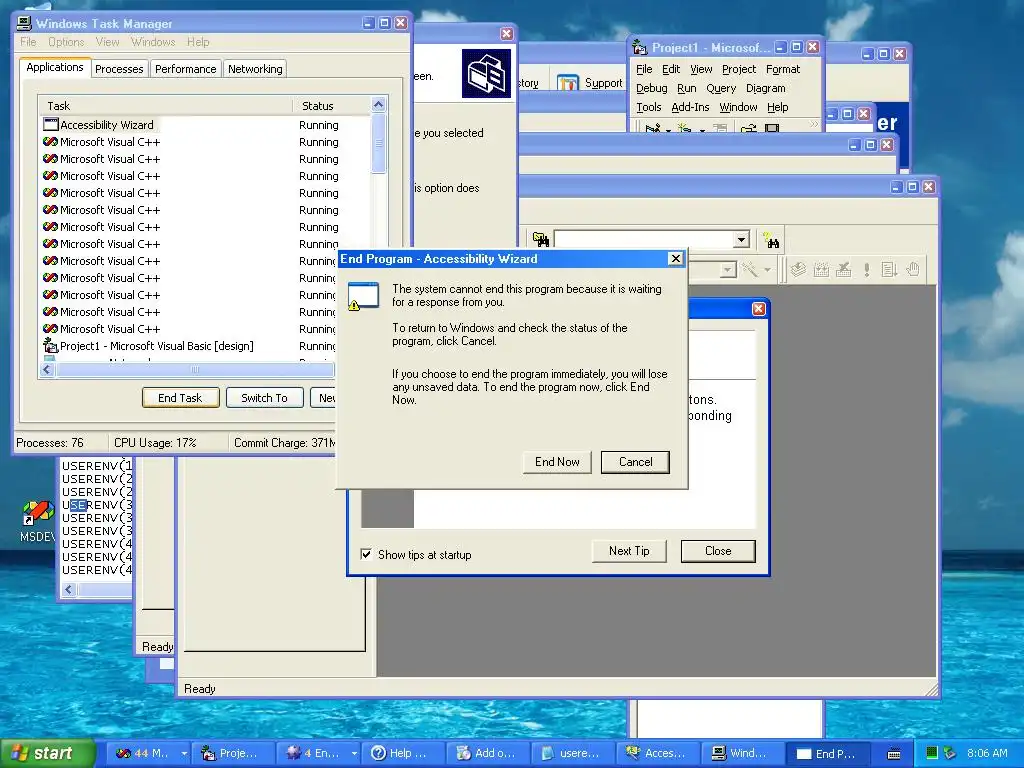Open Visual Basic Project menu

[739, 69]
